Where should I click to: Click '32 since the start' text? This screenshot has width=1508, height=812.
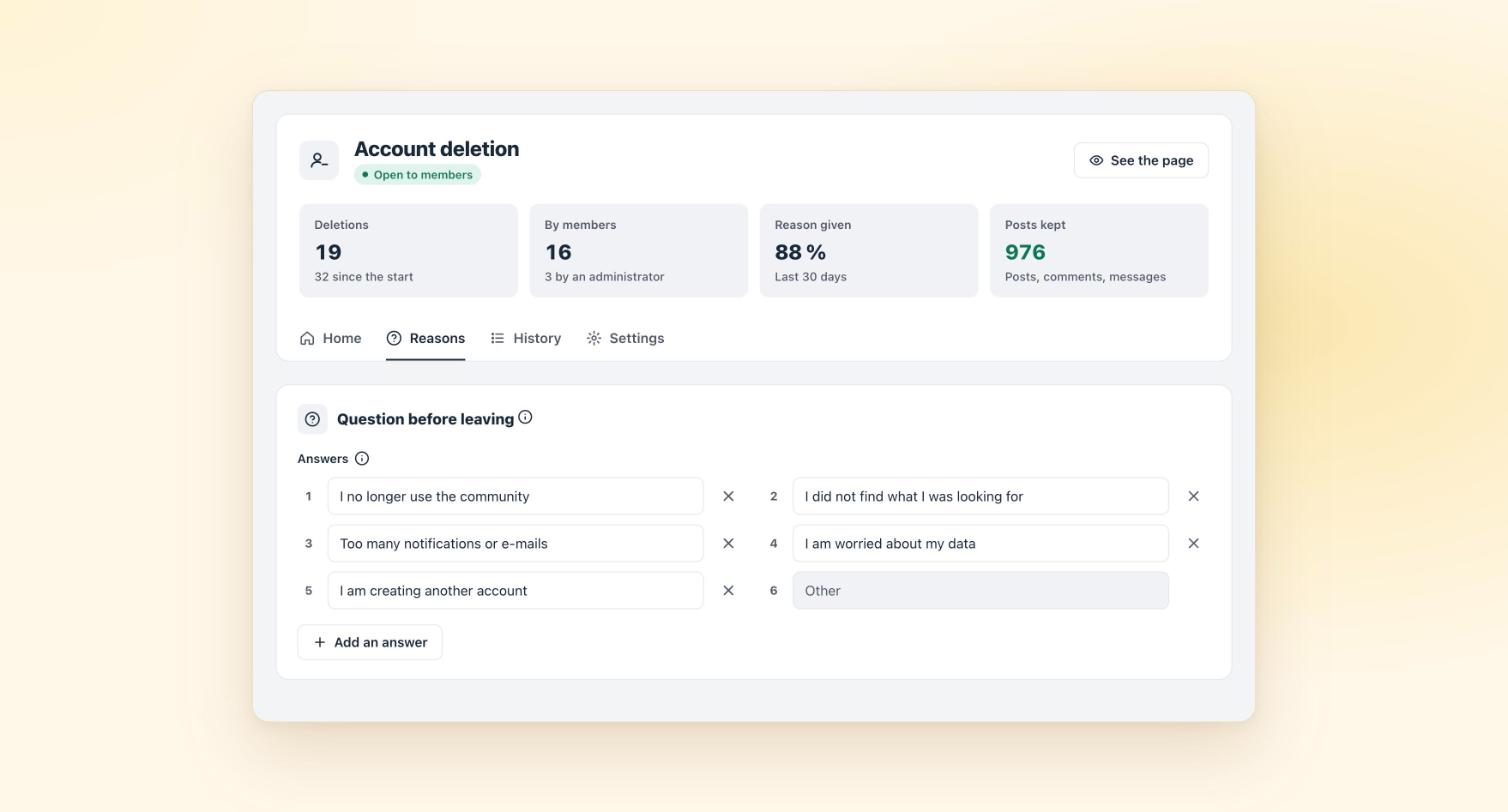364,277
